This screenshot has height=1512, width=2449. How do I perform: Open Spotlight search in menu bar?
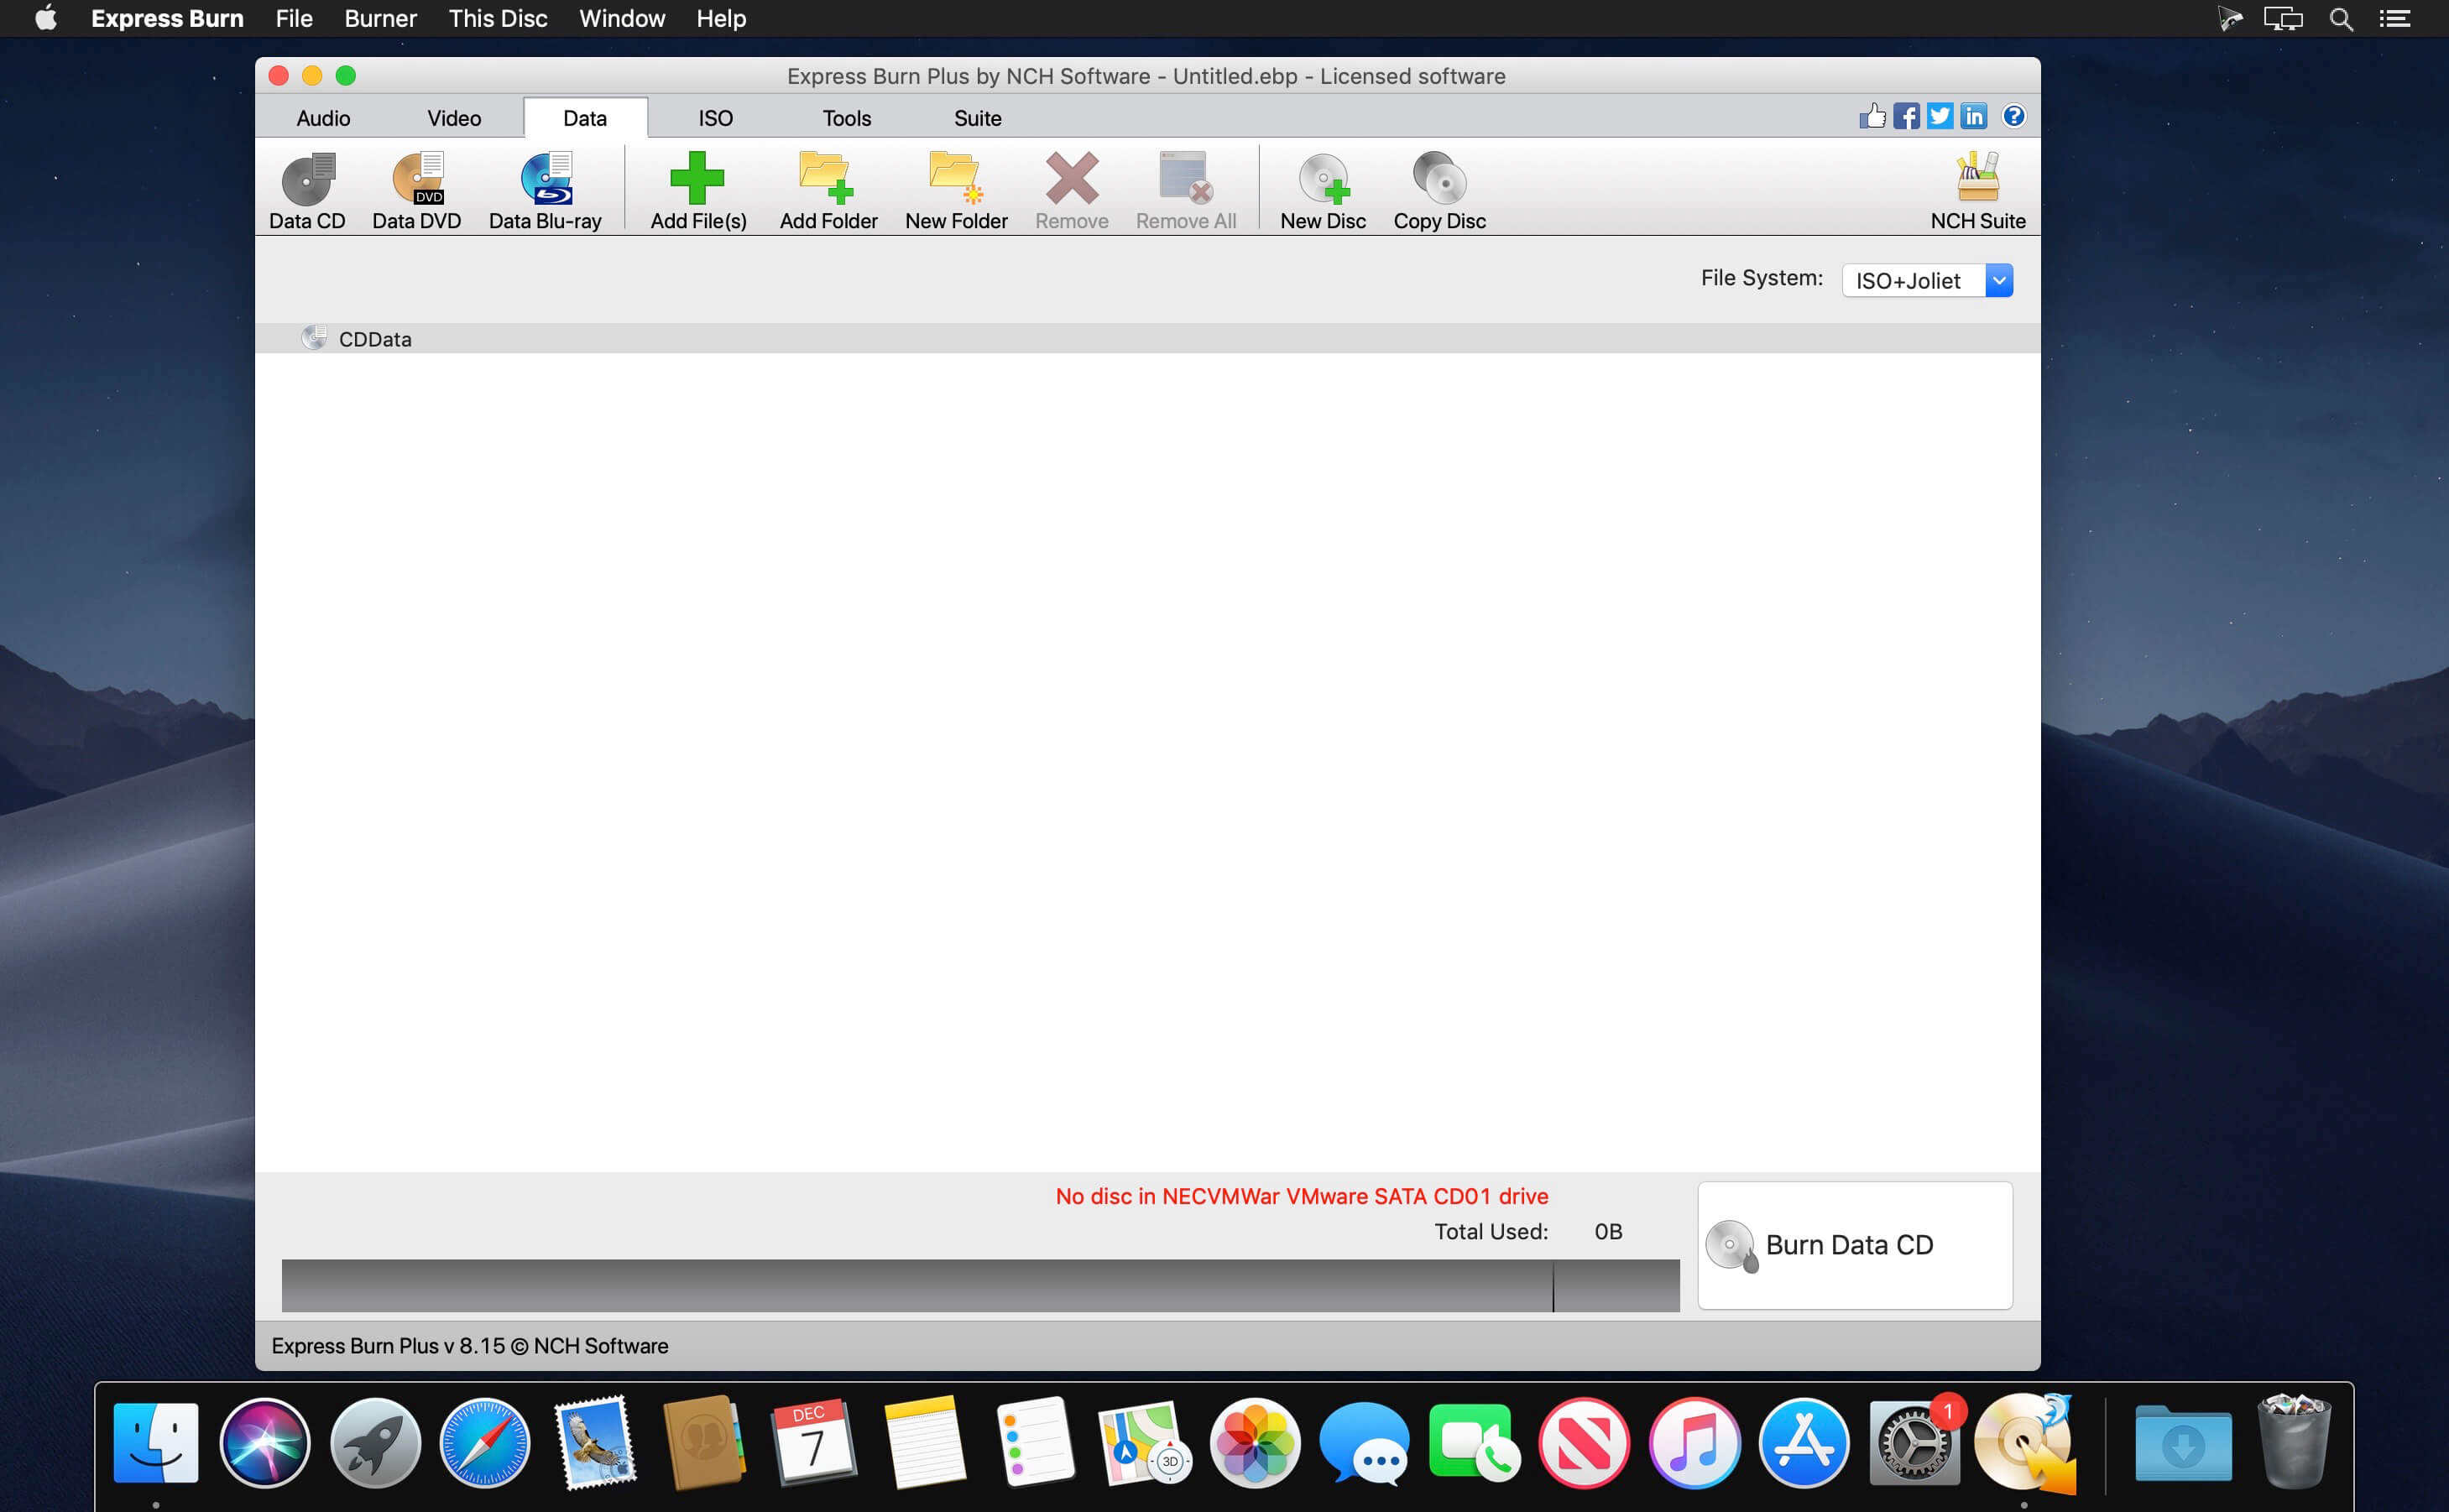tap(2341, 19)
